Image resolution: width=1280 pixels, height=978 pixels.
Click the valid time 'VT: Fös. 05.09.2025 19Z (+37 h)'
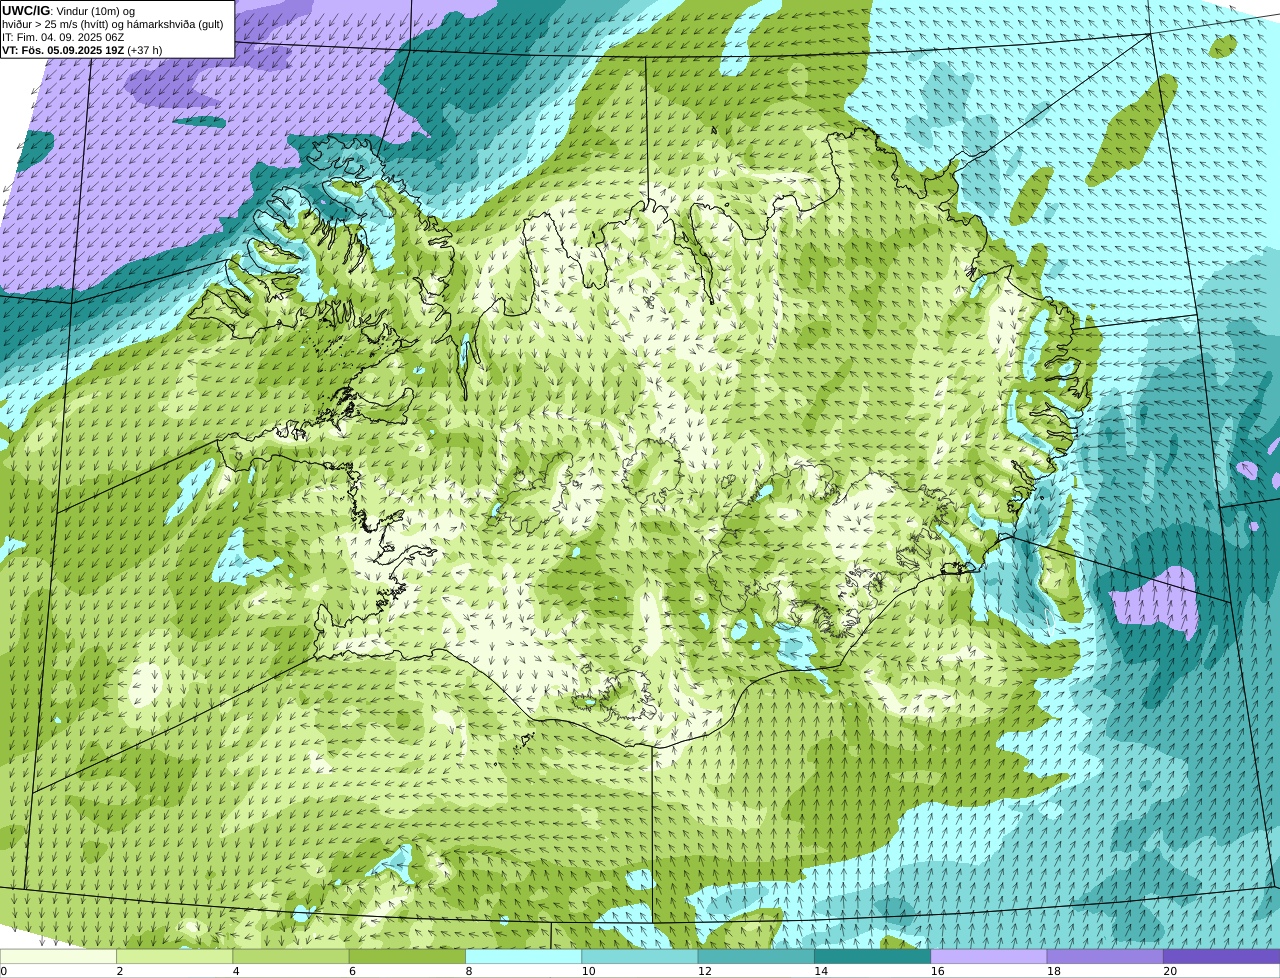click(x=82, y=50)
